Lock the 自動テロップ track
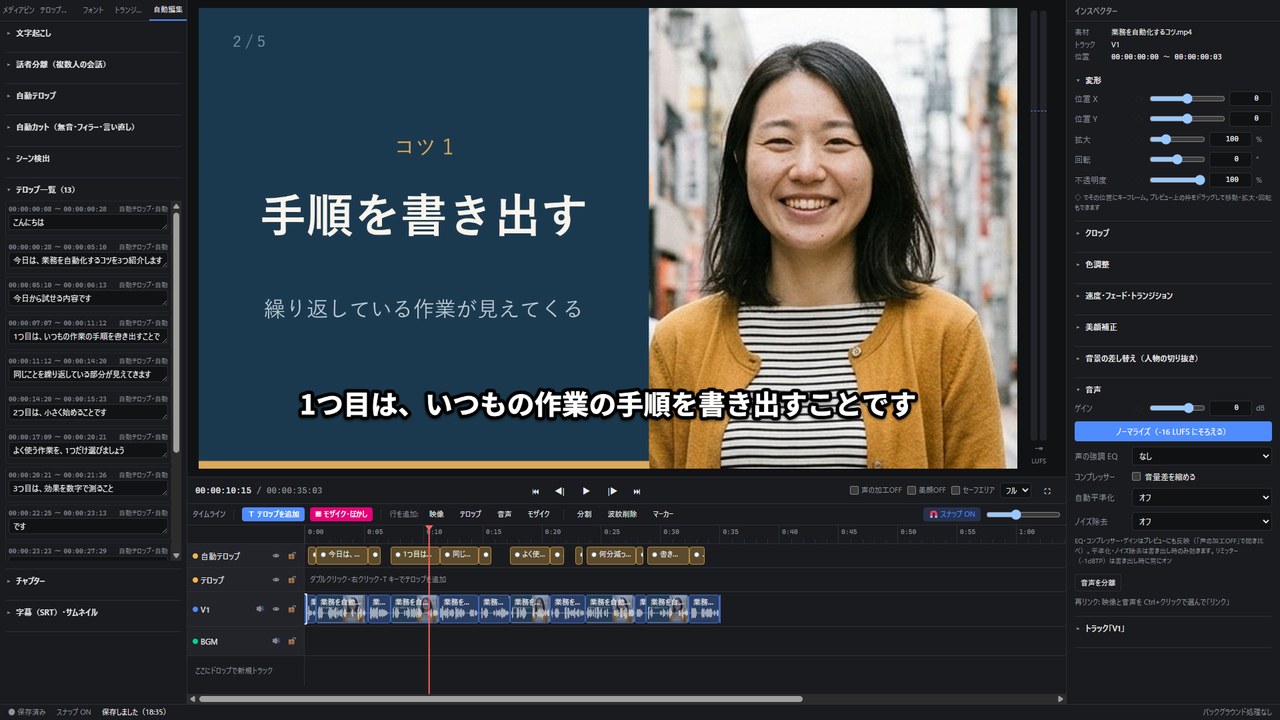The width and height of the screenshot is (1280, 720). (292, 556)
